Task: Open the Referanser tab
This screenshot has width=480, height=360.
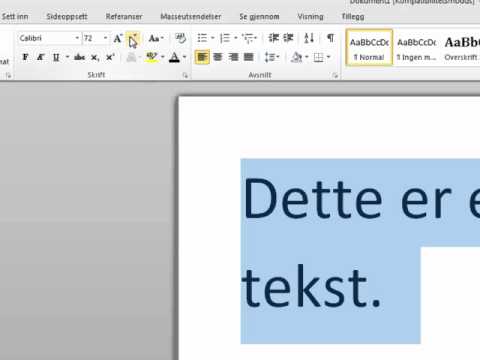Action: [124, 16]
